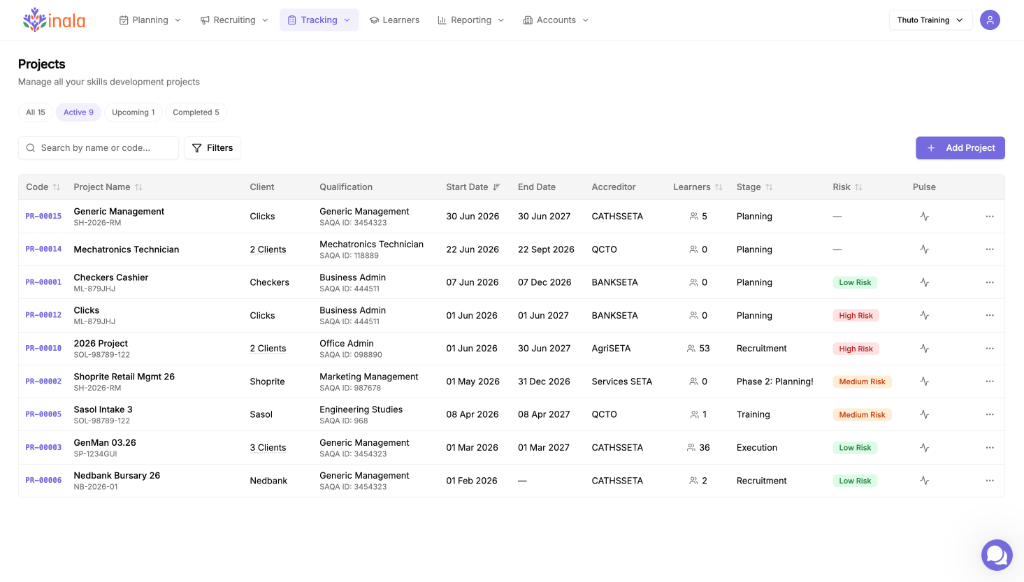
Task: Open project PR-00014 link
Action: pos(43,249)
